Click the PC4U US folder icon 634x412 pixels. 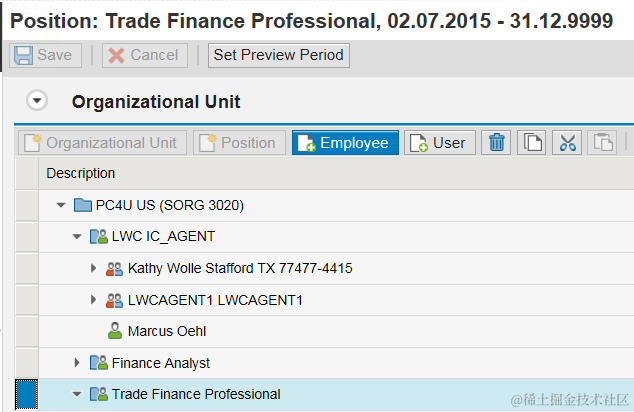coord(83,206)
